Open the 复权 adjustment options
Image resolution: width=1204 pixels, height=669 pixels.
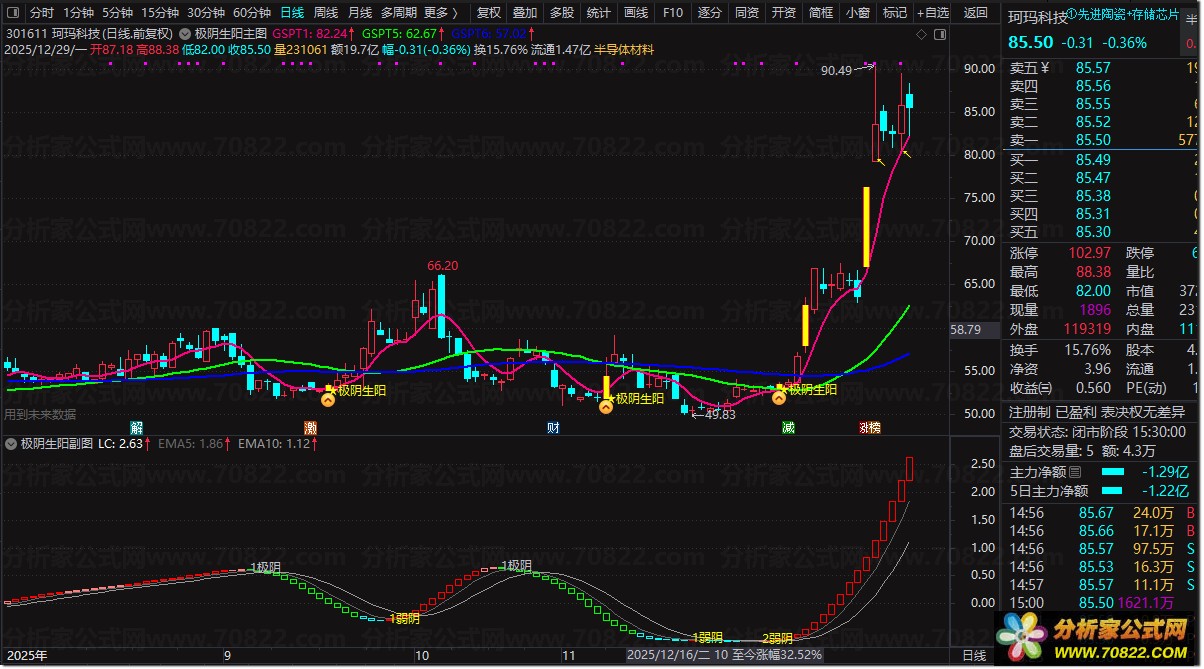[488, 13]
